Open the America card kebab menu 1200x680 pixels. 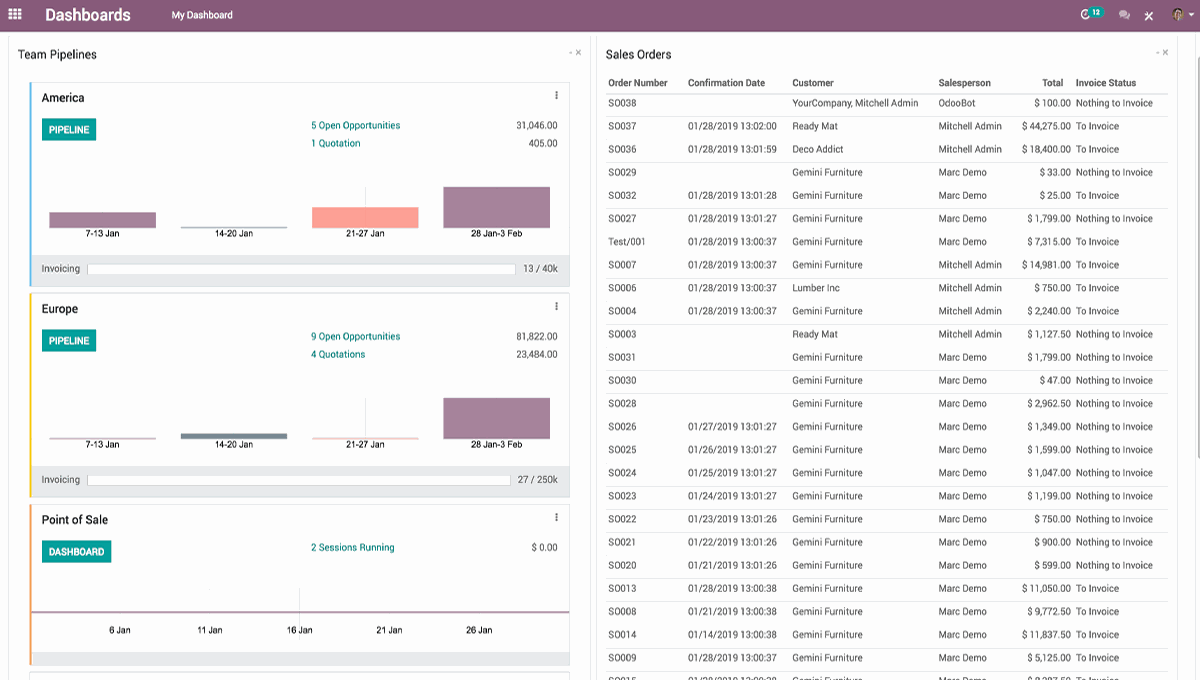click(557, 95)
